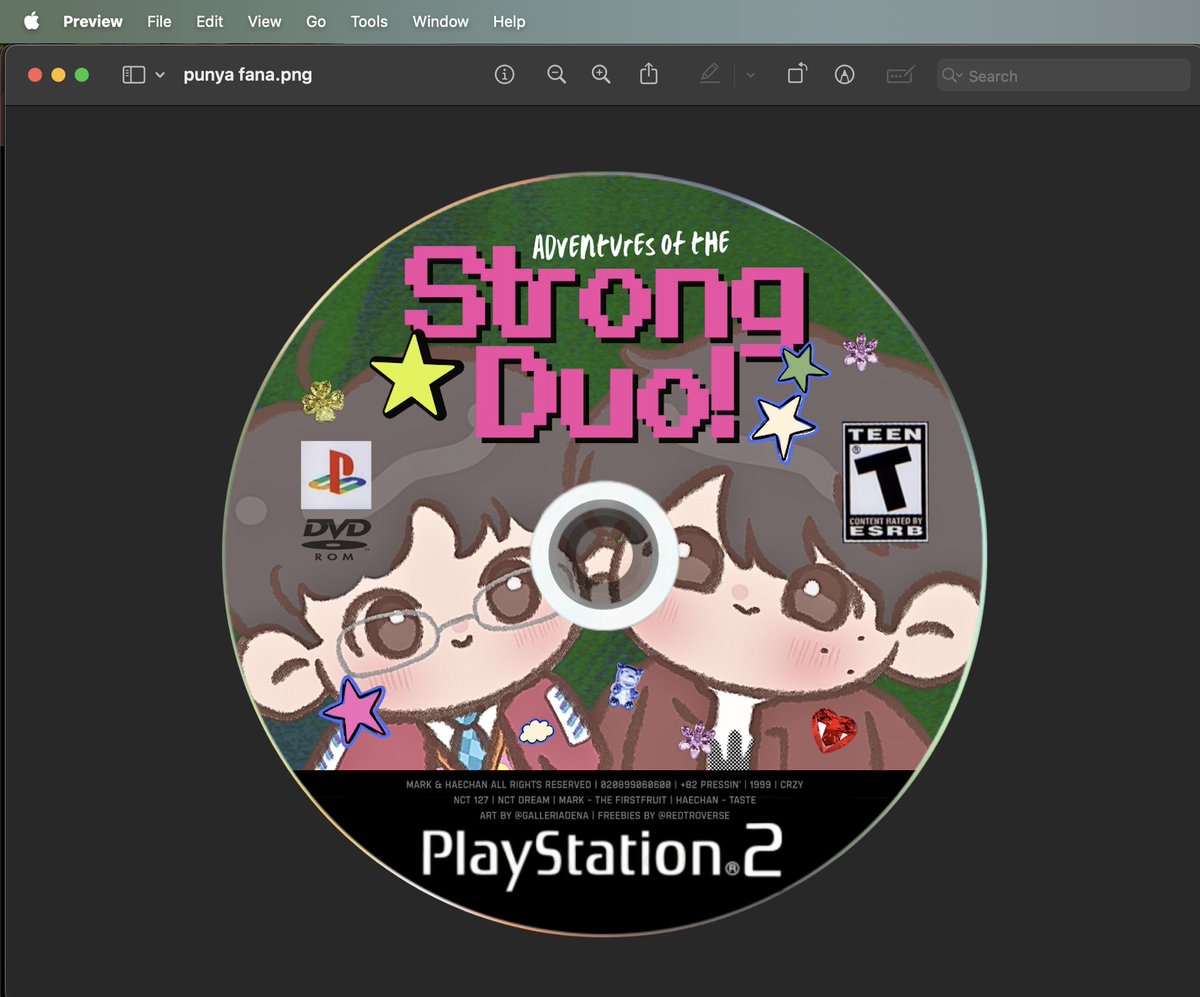Open the Preview app menu
1200x997 pixels.
coord(93,21)
